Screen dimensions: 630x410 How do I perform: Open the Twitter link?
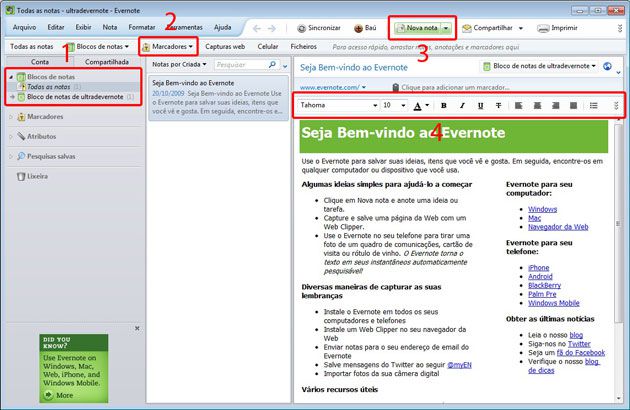click(x=579, y=344)
